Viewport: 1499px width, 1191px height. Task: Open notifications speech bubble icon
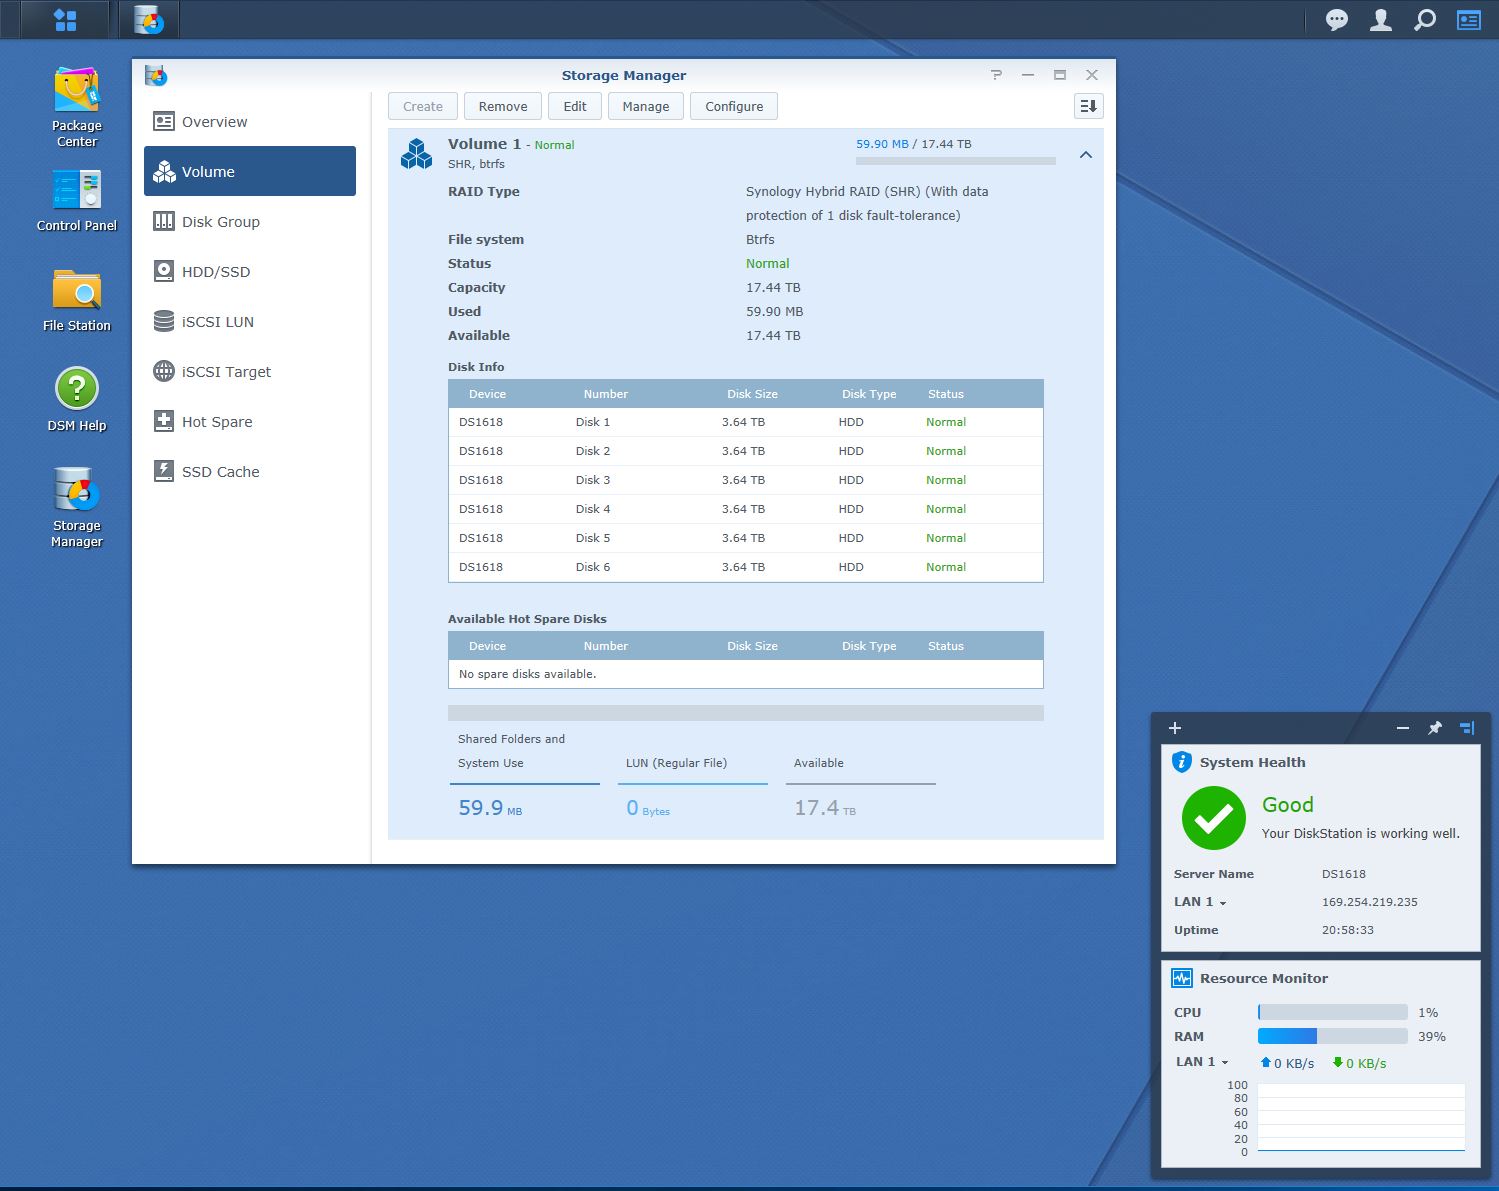tap(1336, 20)
